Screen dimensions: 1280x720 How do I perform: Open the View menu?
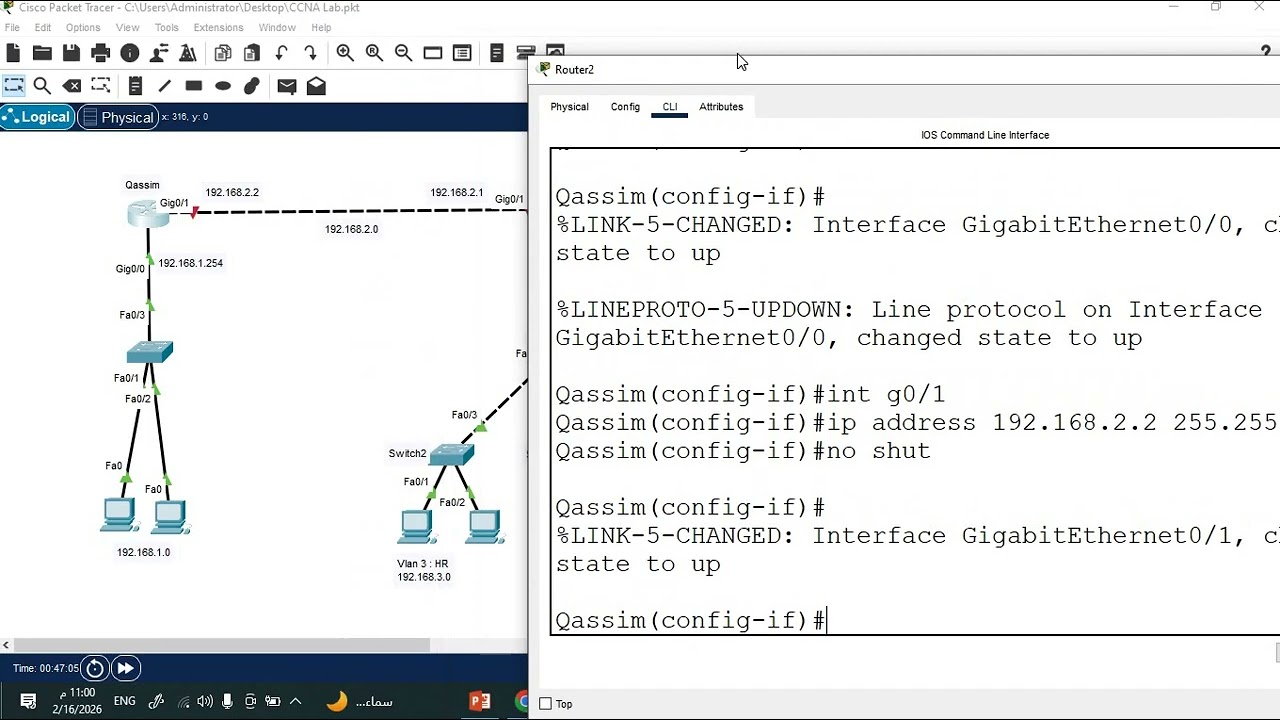tap(127, 28)
